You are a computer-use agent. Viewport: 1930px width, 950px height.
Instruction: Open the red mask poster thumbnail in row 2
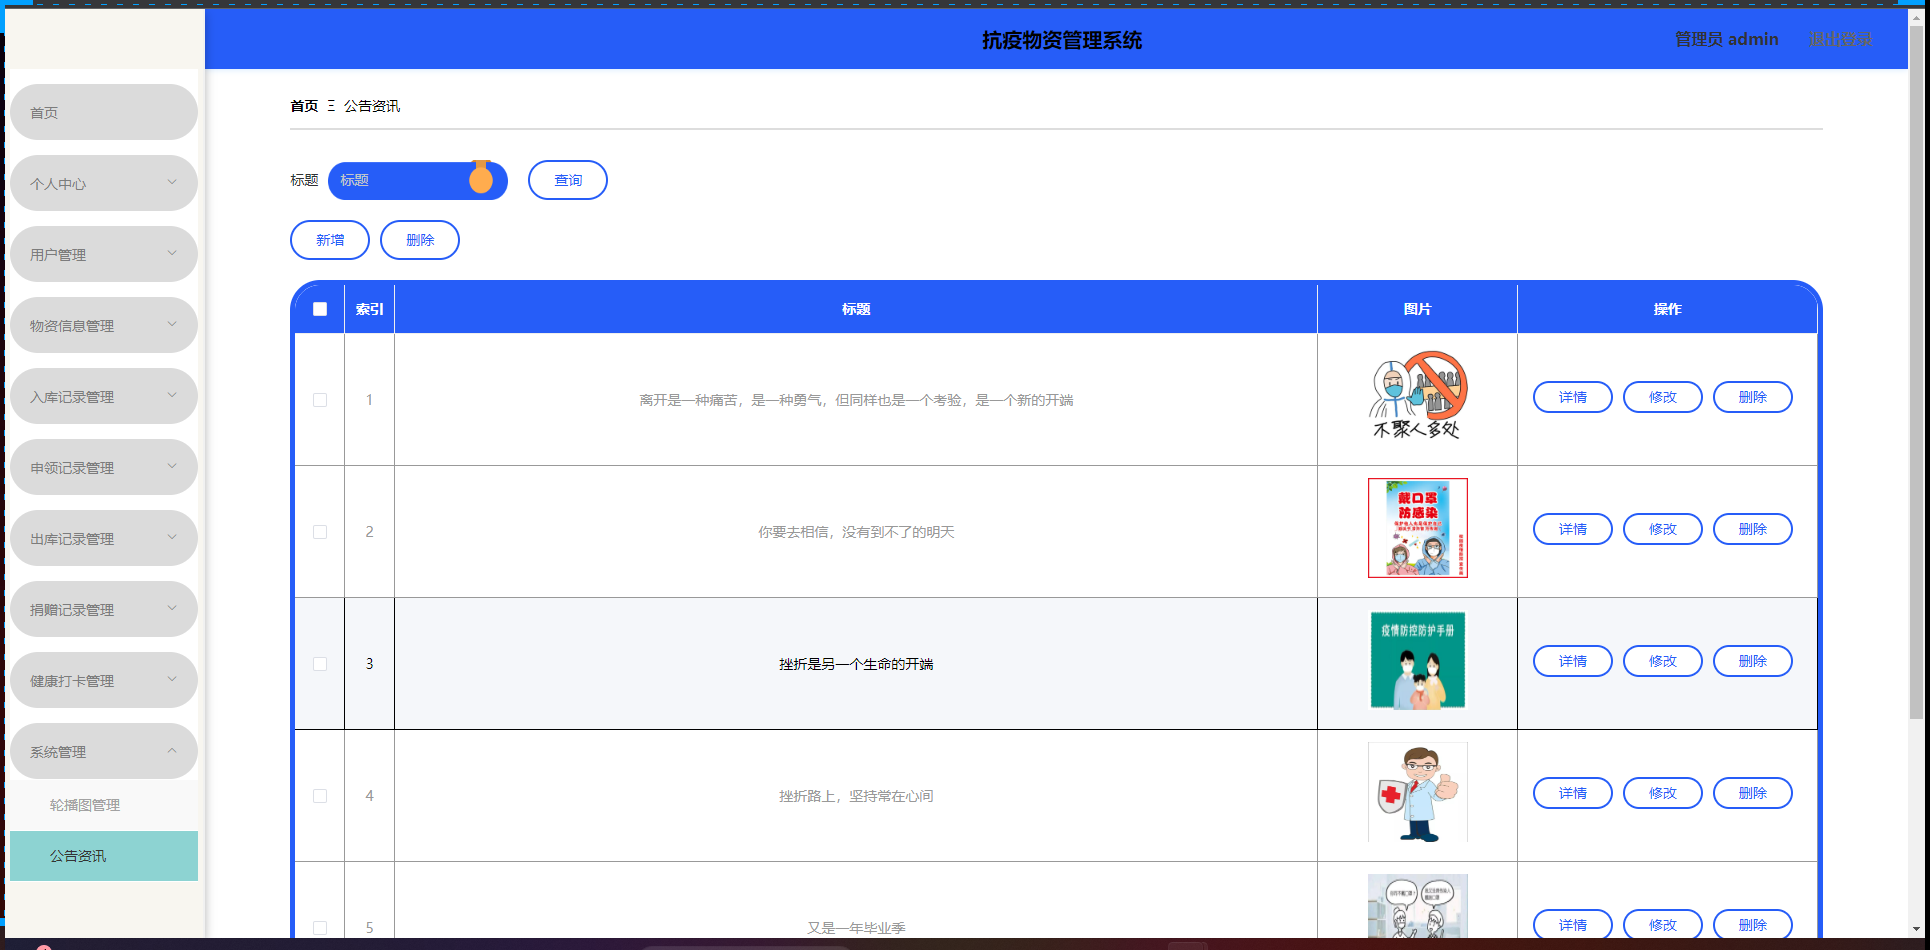point(1417,528)
